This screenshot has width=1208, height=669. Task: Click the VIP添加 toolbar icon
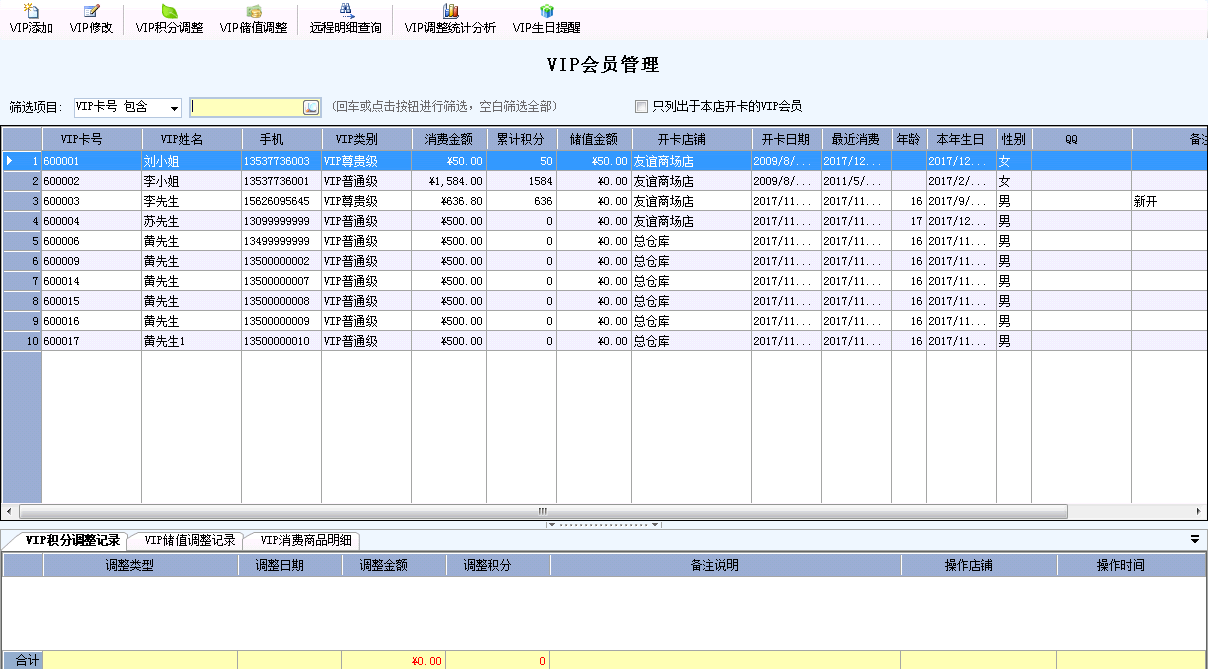click(31, 19)
